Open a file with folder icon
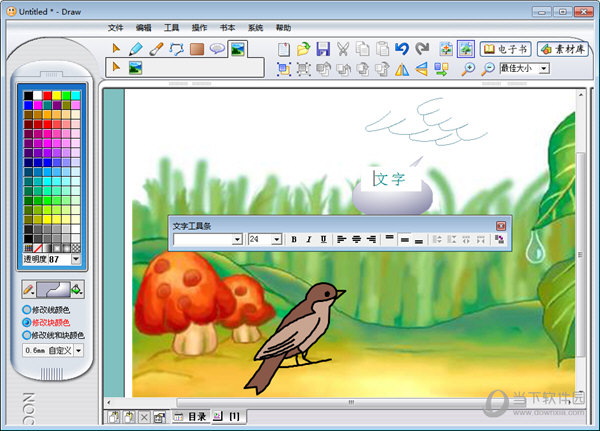Viewport: 600px width, 431px height. [x=303, y=49]
